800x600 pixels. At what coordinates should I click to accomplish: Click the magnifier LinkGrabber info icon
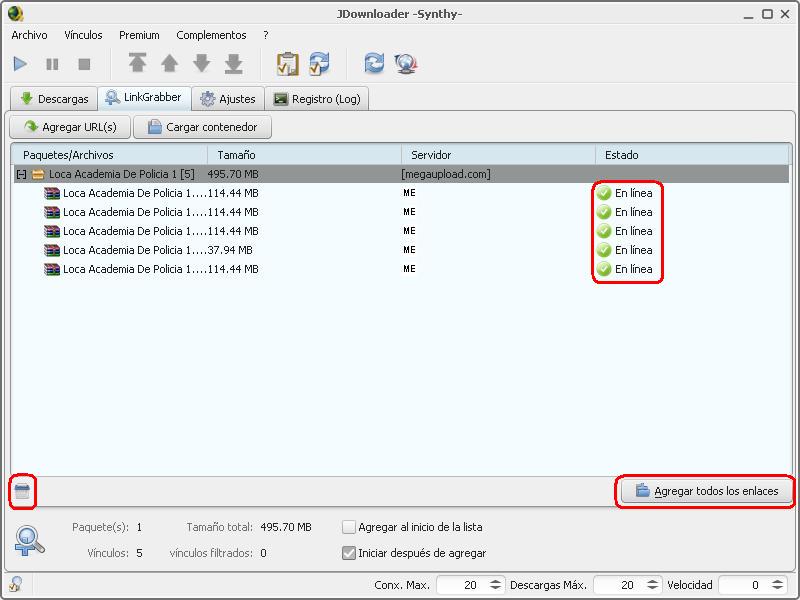coord(29,540)
